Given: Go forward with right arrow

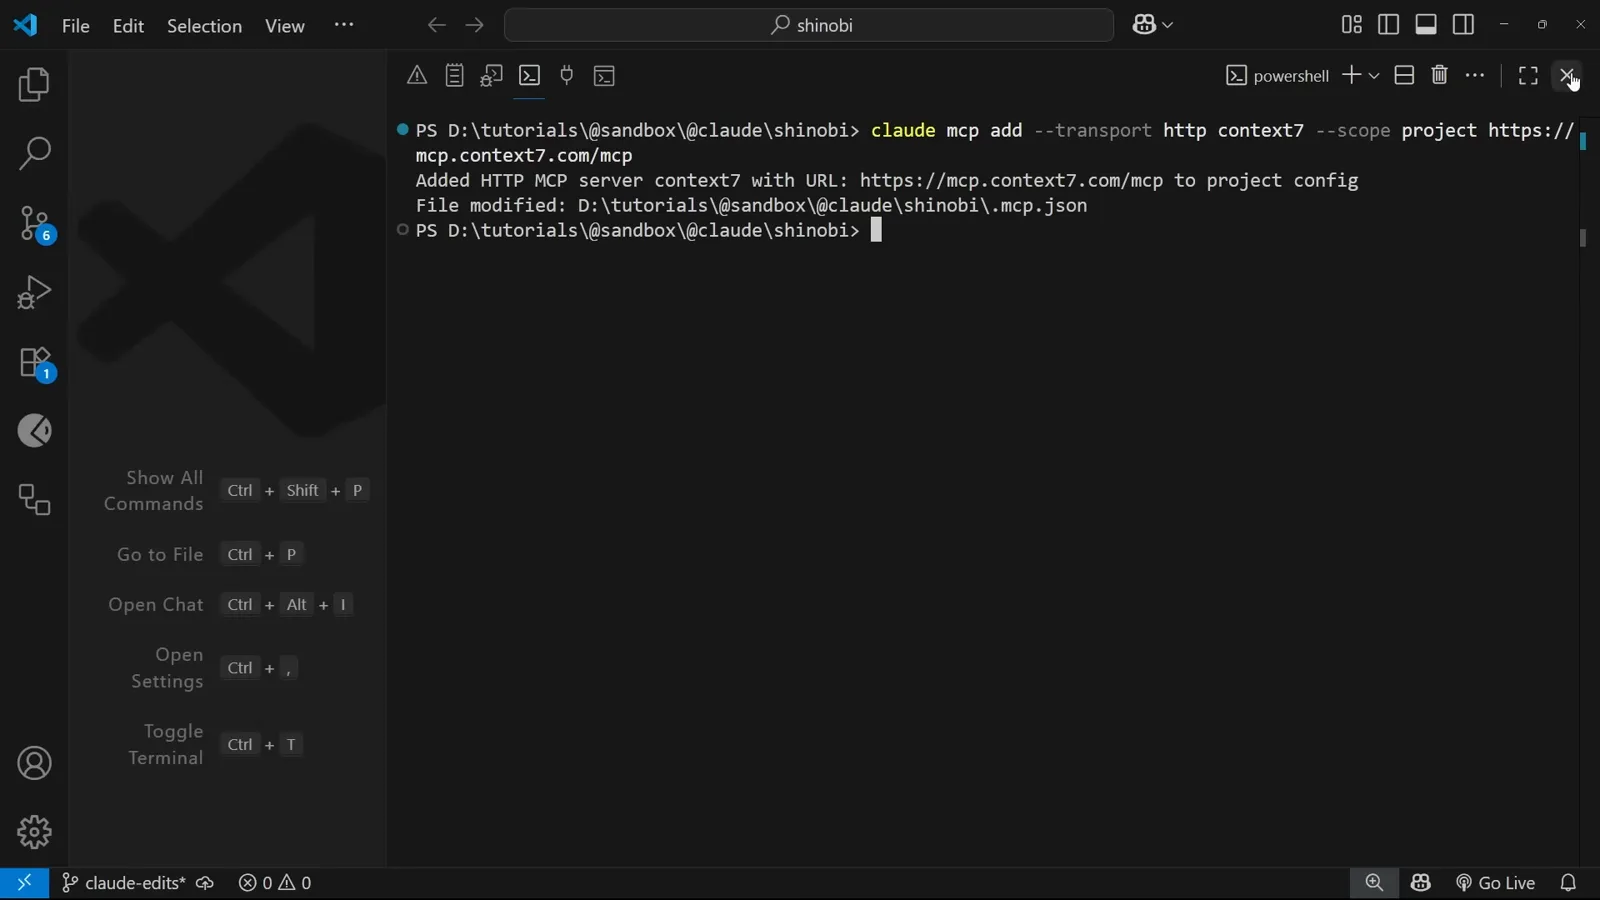Looking at the screenshot, I should (475, 25).
